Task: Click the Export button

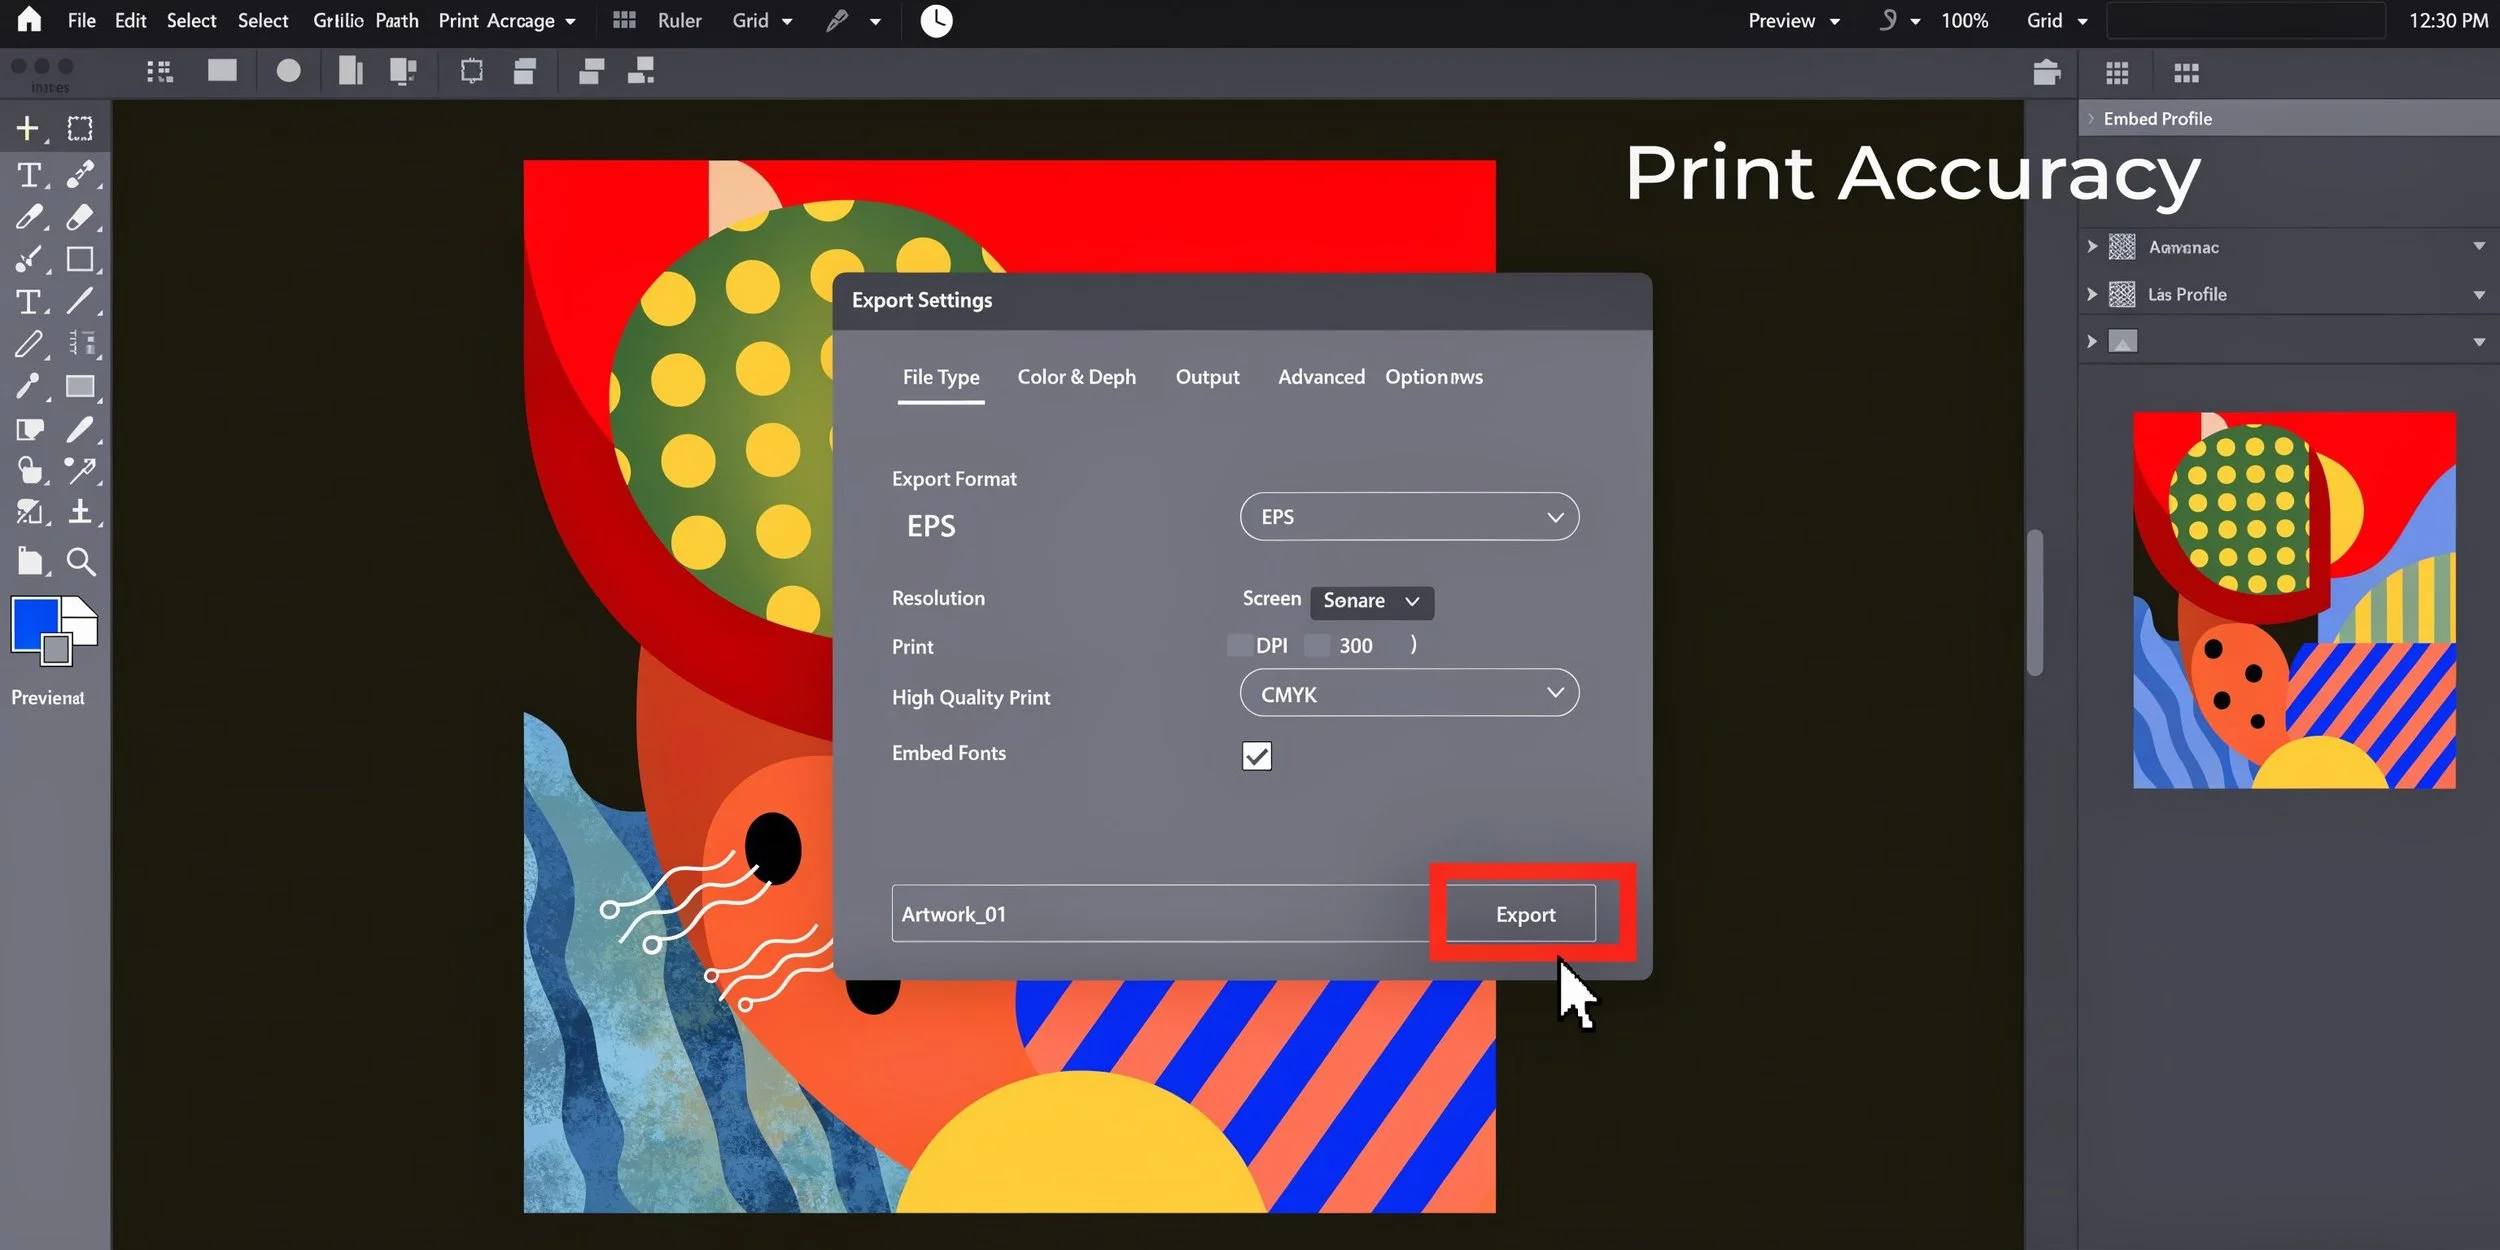Action: (1524, 914)
